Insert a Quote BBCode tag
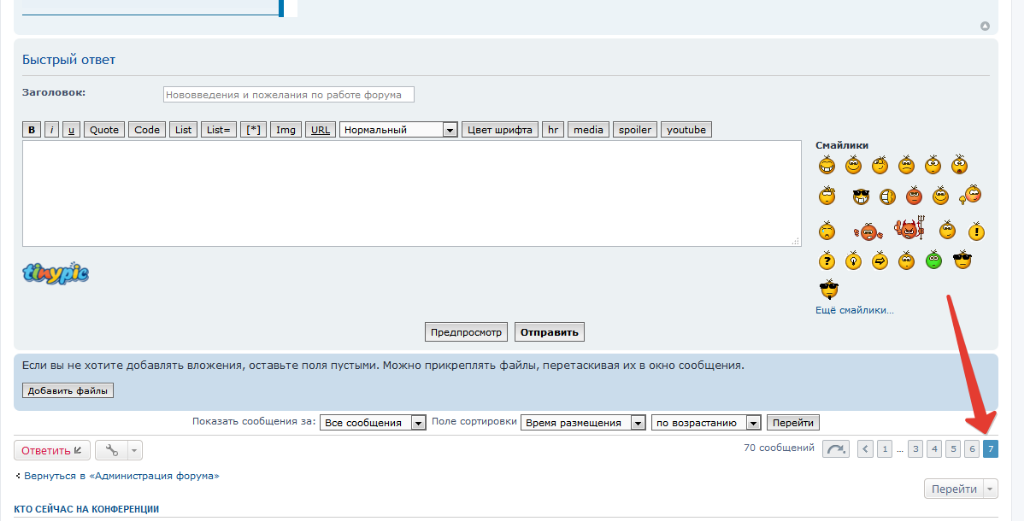Image resolution: width=1024 pixels, height=521 pixels. [104, 130]
